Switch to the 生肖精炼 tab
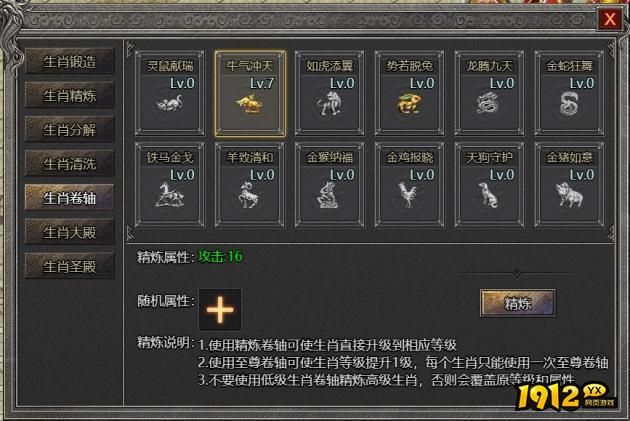 tap(70, 96)
